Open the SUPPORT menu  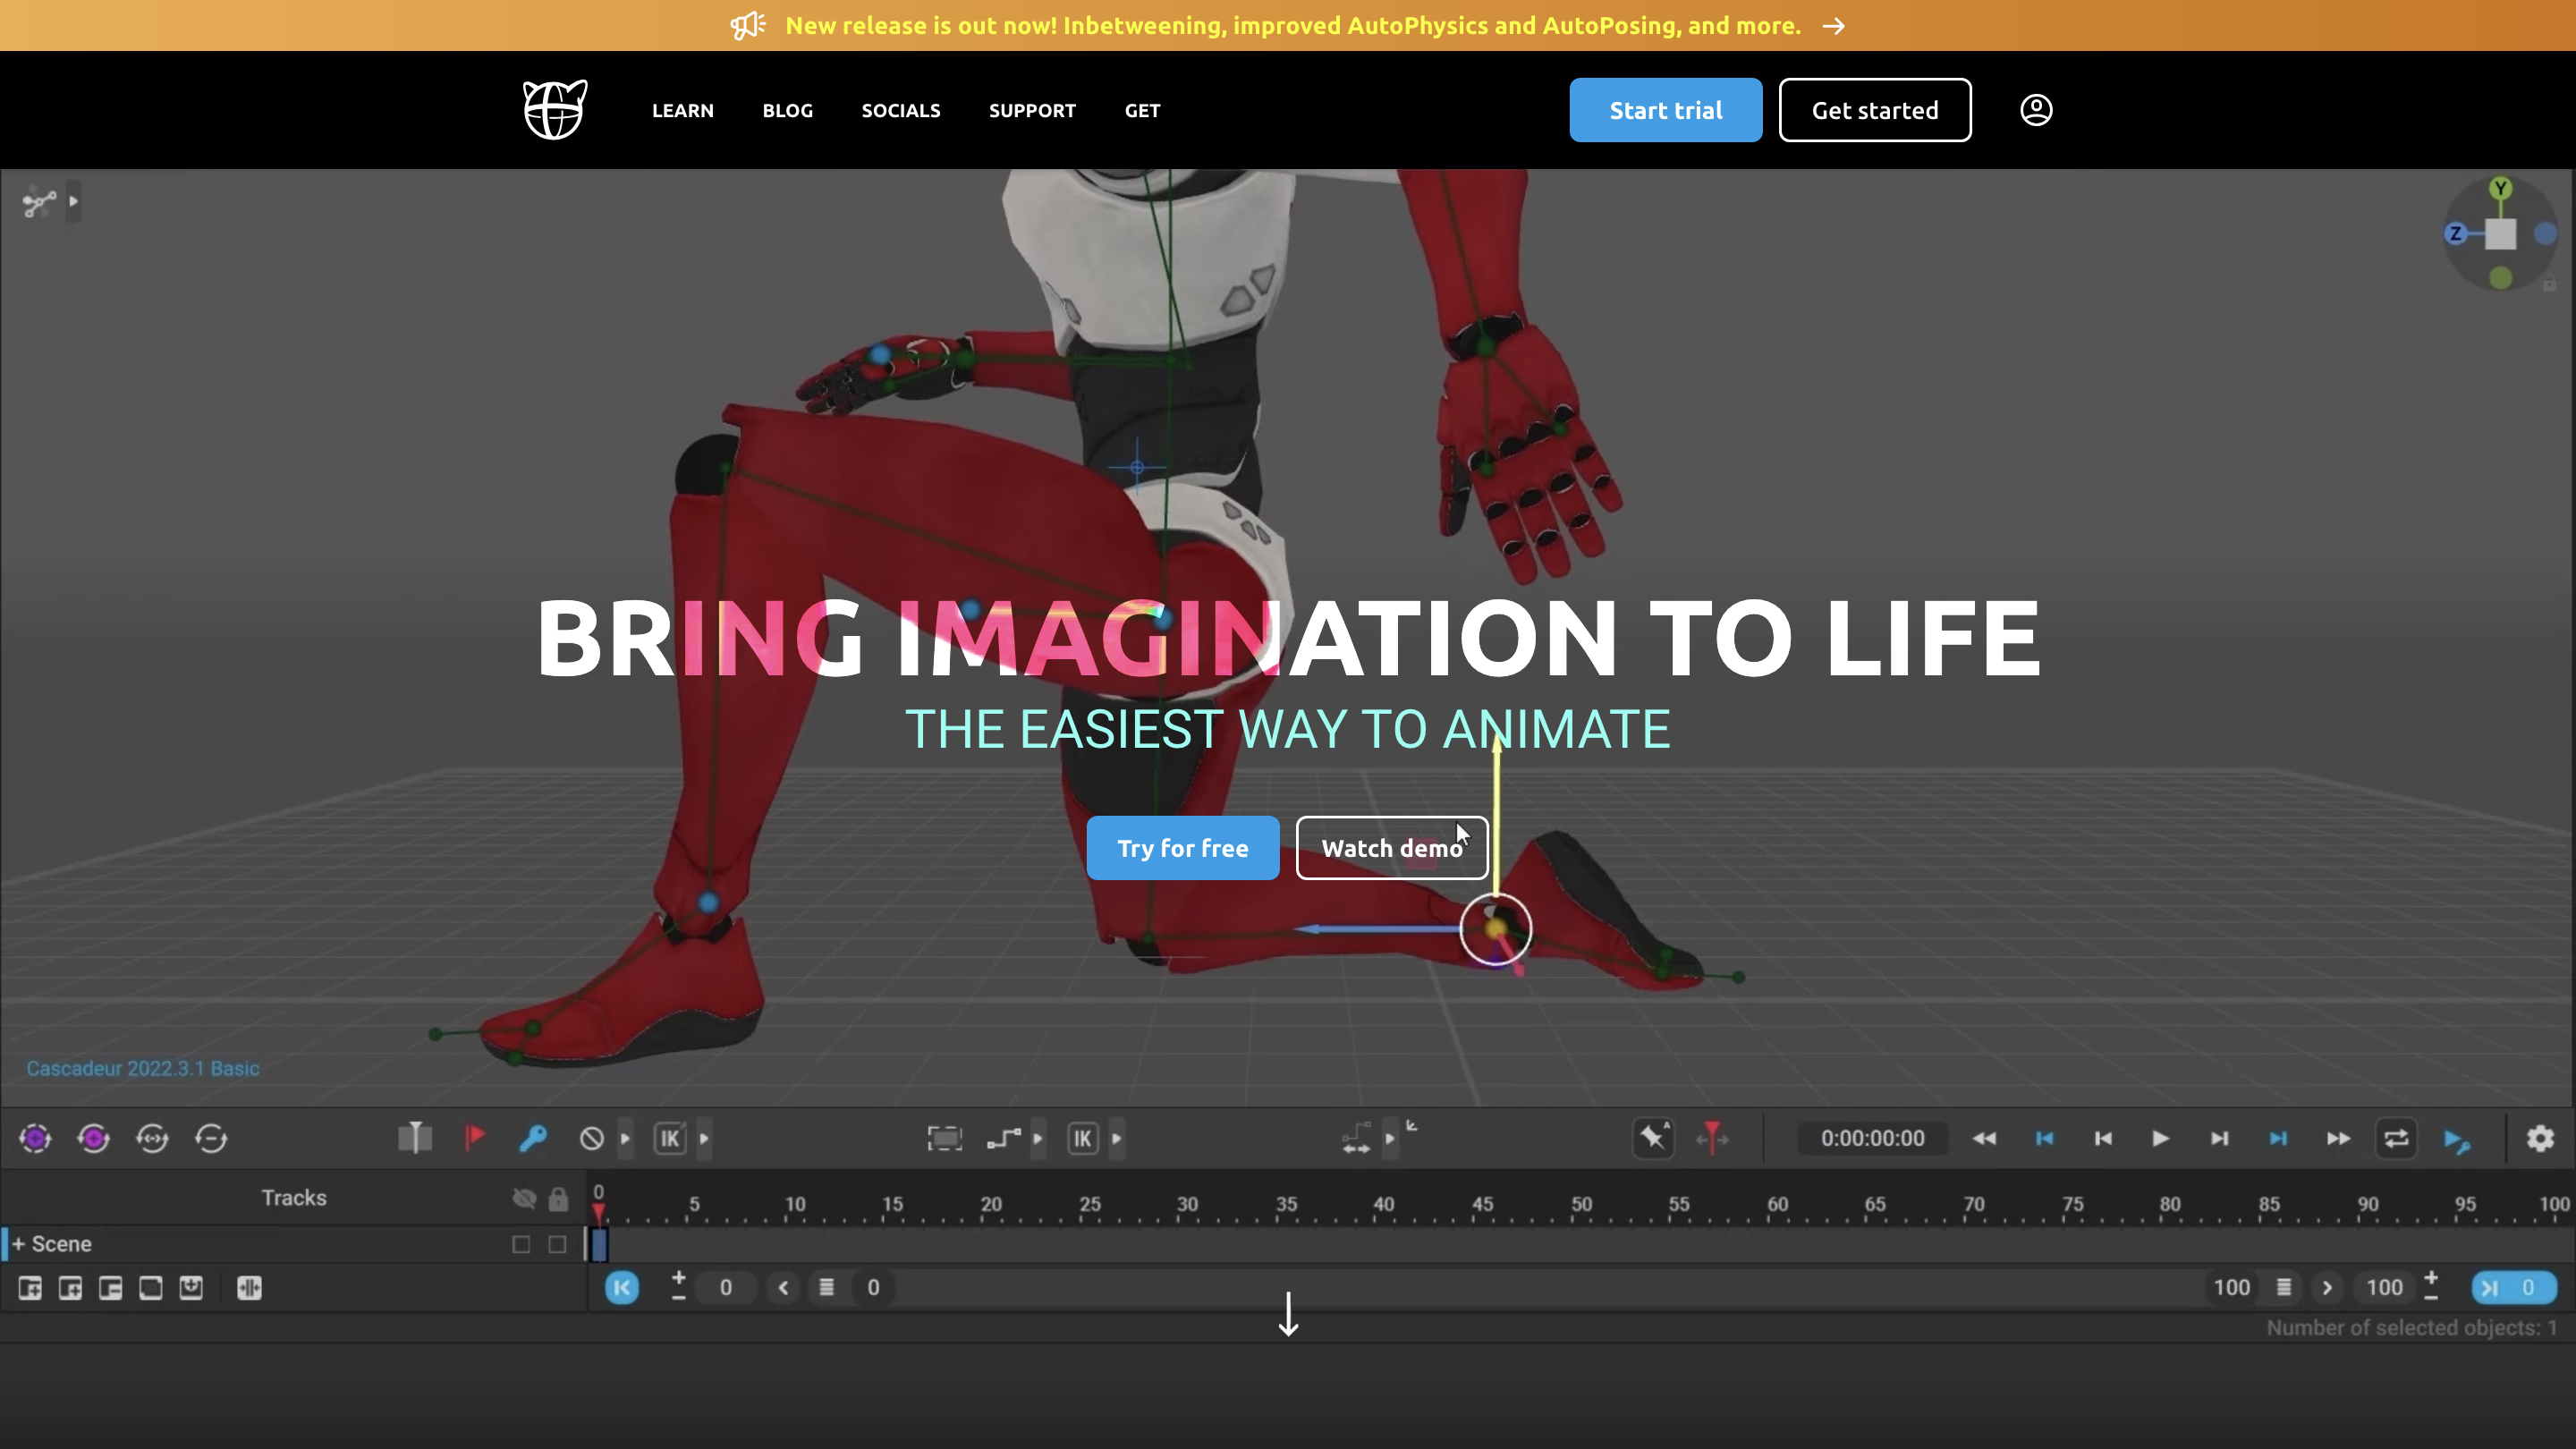tap(1032, 110)
